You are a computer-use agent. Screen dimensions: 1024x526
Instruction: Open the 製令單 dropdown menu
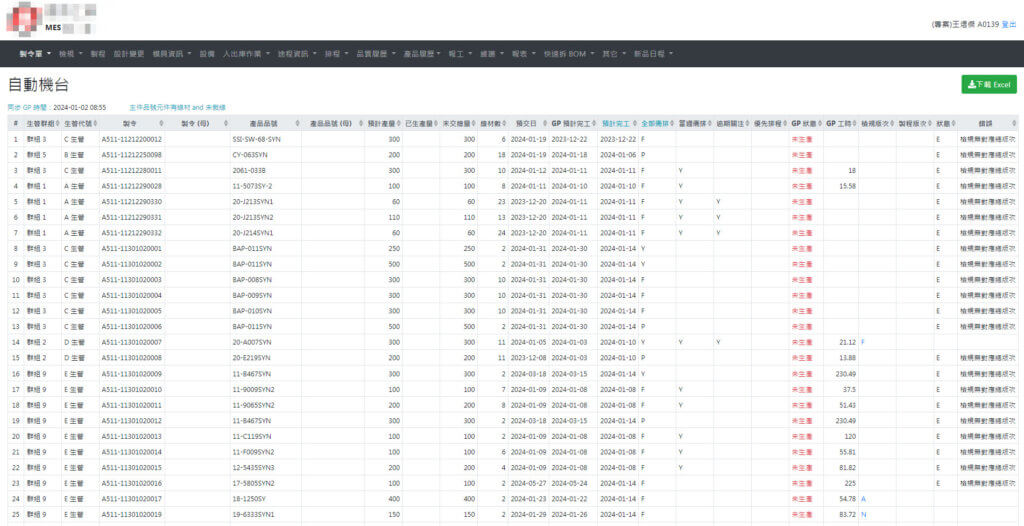tap(35, 53)
